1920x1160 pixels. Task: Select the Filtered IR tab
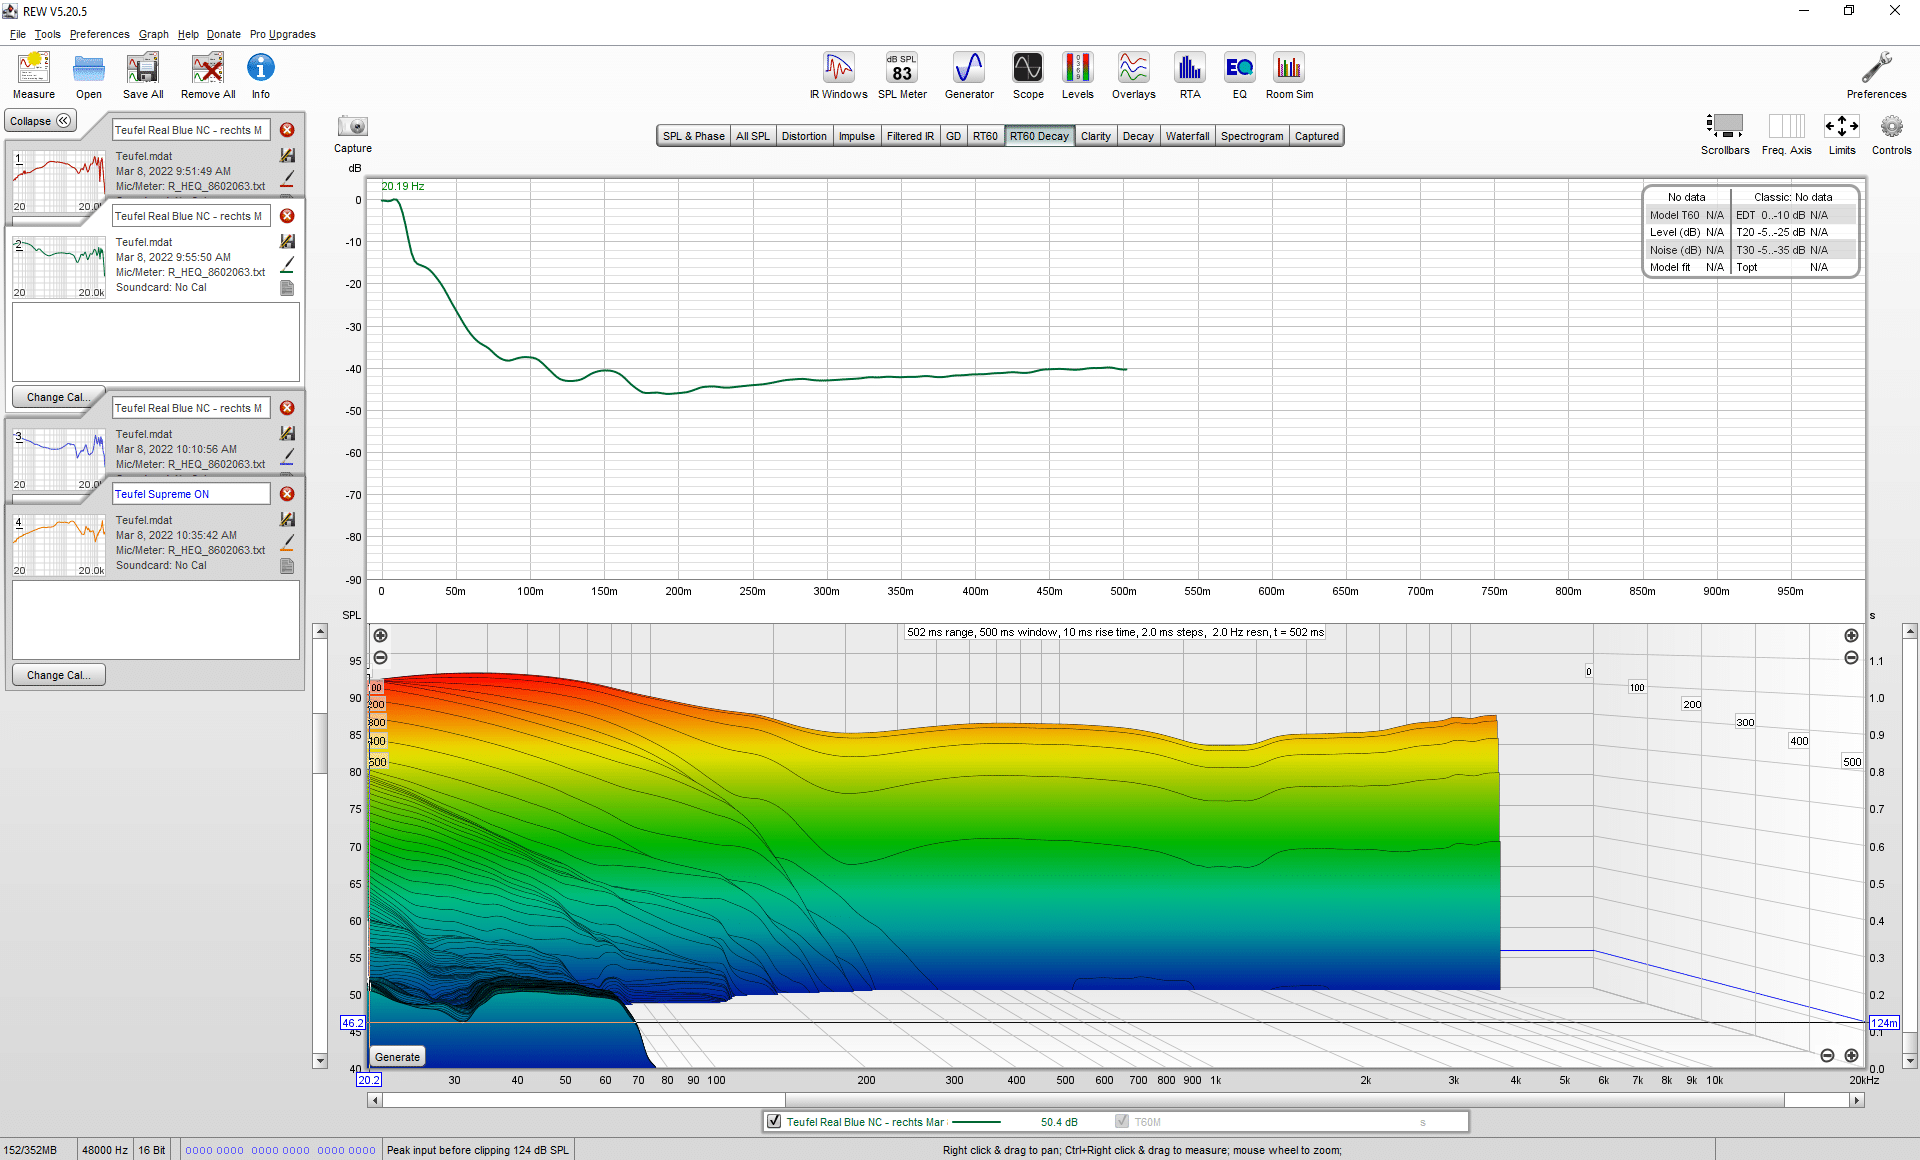click(x=910, y=136)
